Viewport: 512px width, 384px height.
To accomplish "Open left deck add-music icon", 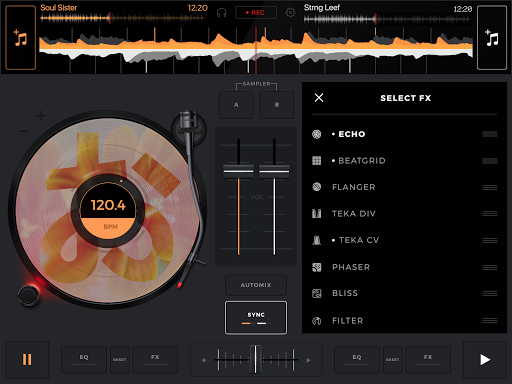I will pos(20,37).
